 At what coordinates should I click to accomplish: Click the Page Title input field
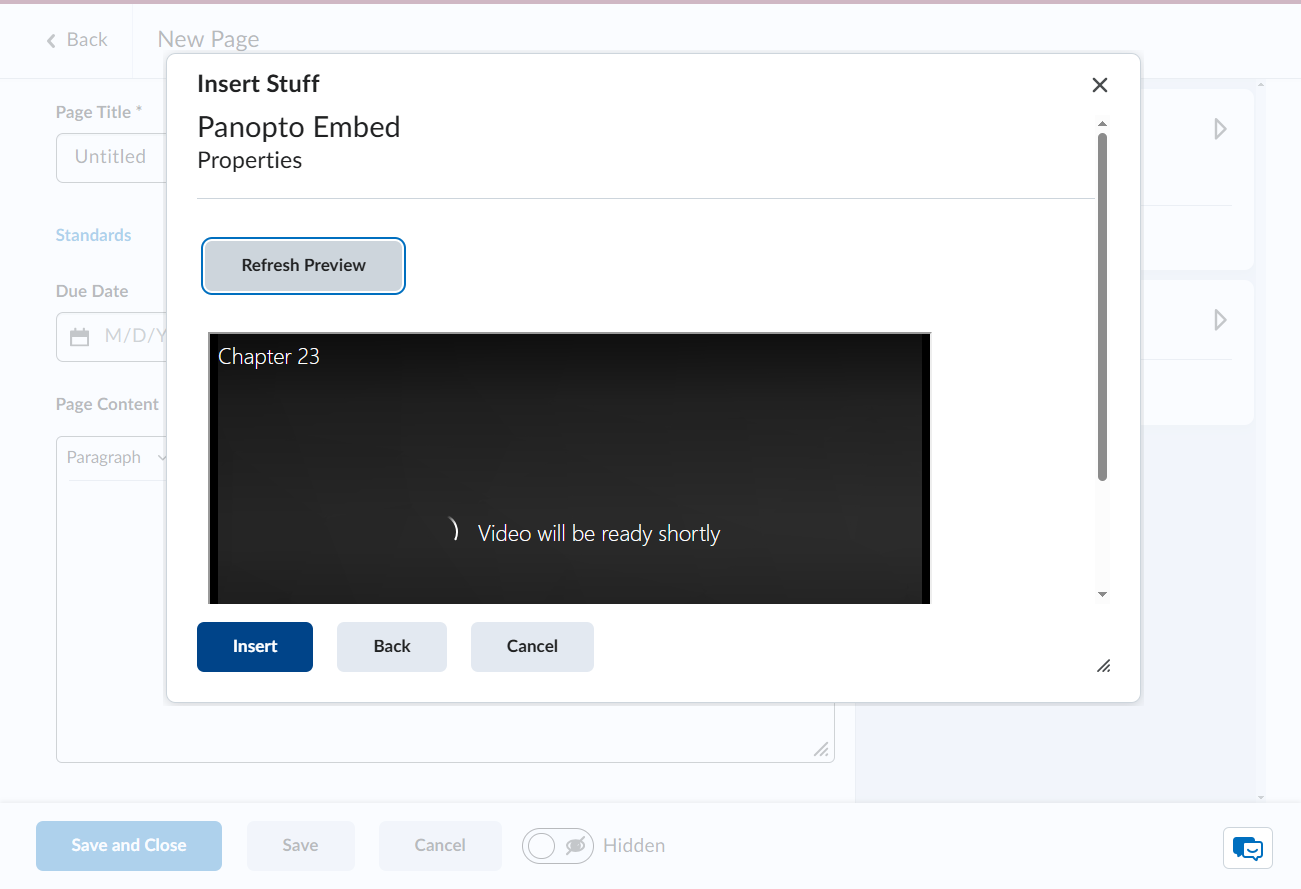tap(111, 157)
